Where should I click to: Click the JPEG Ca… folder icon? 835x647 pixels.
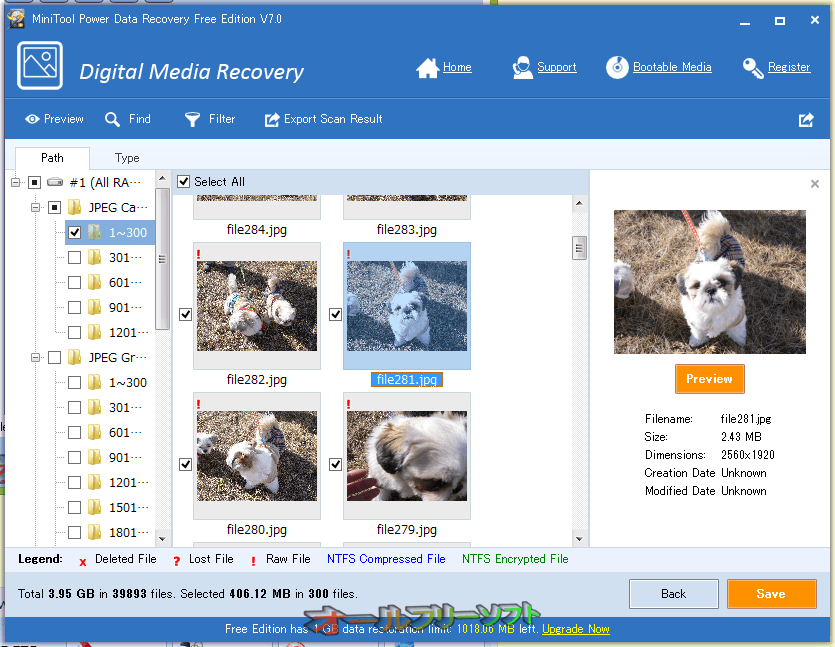75,207
